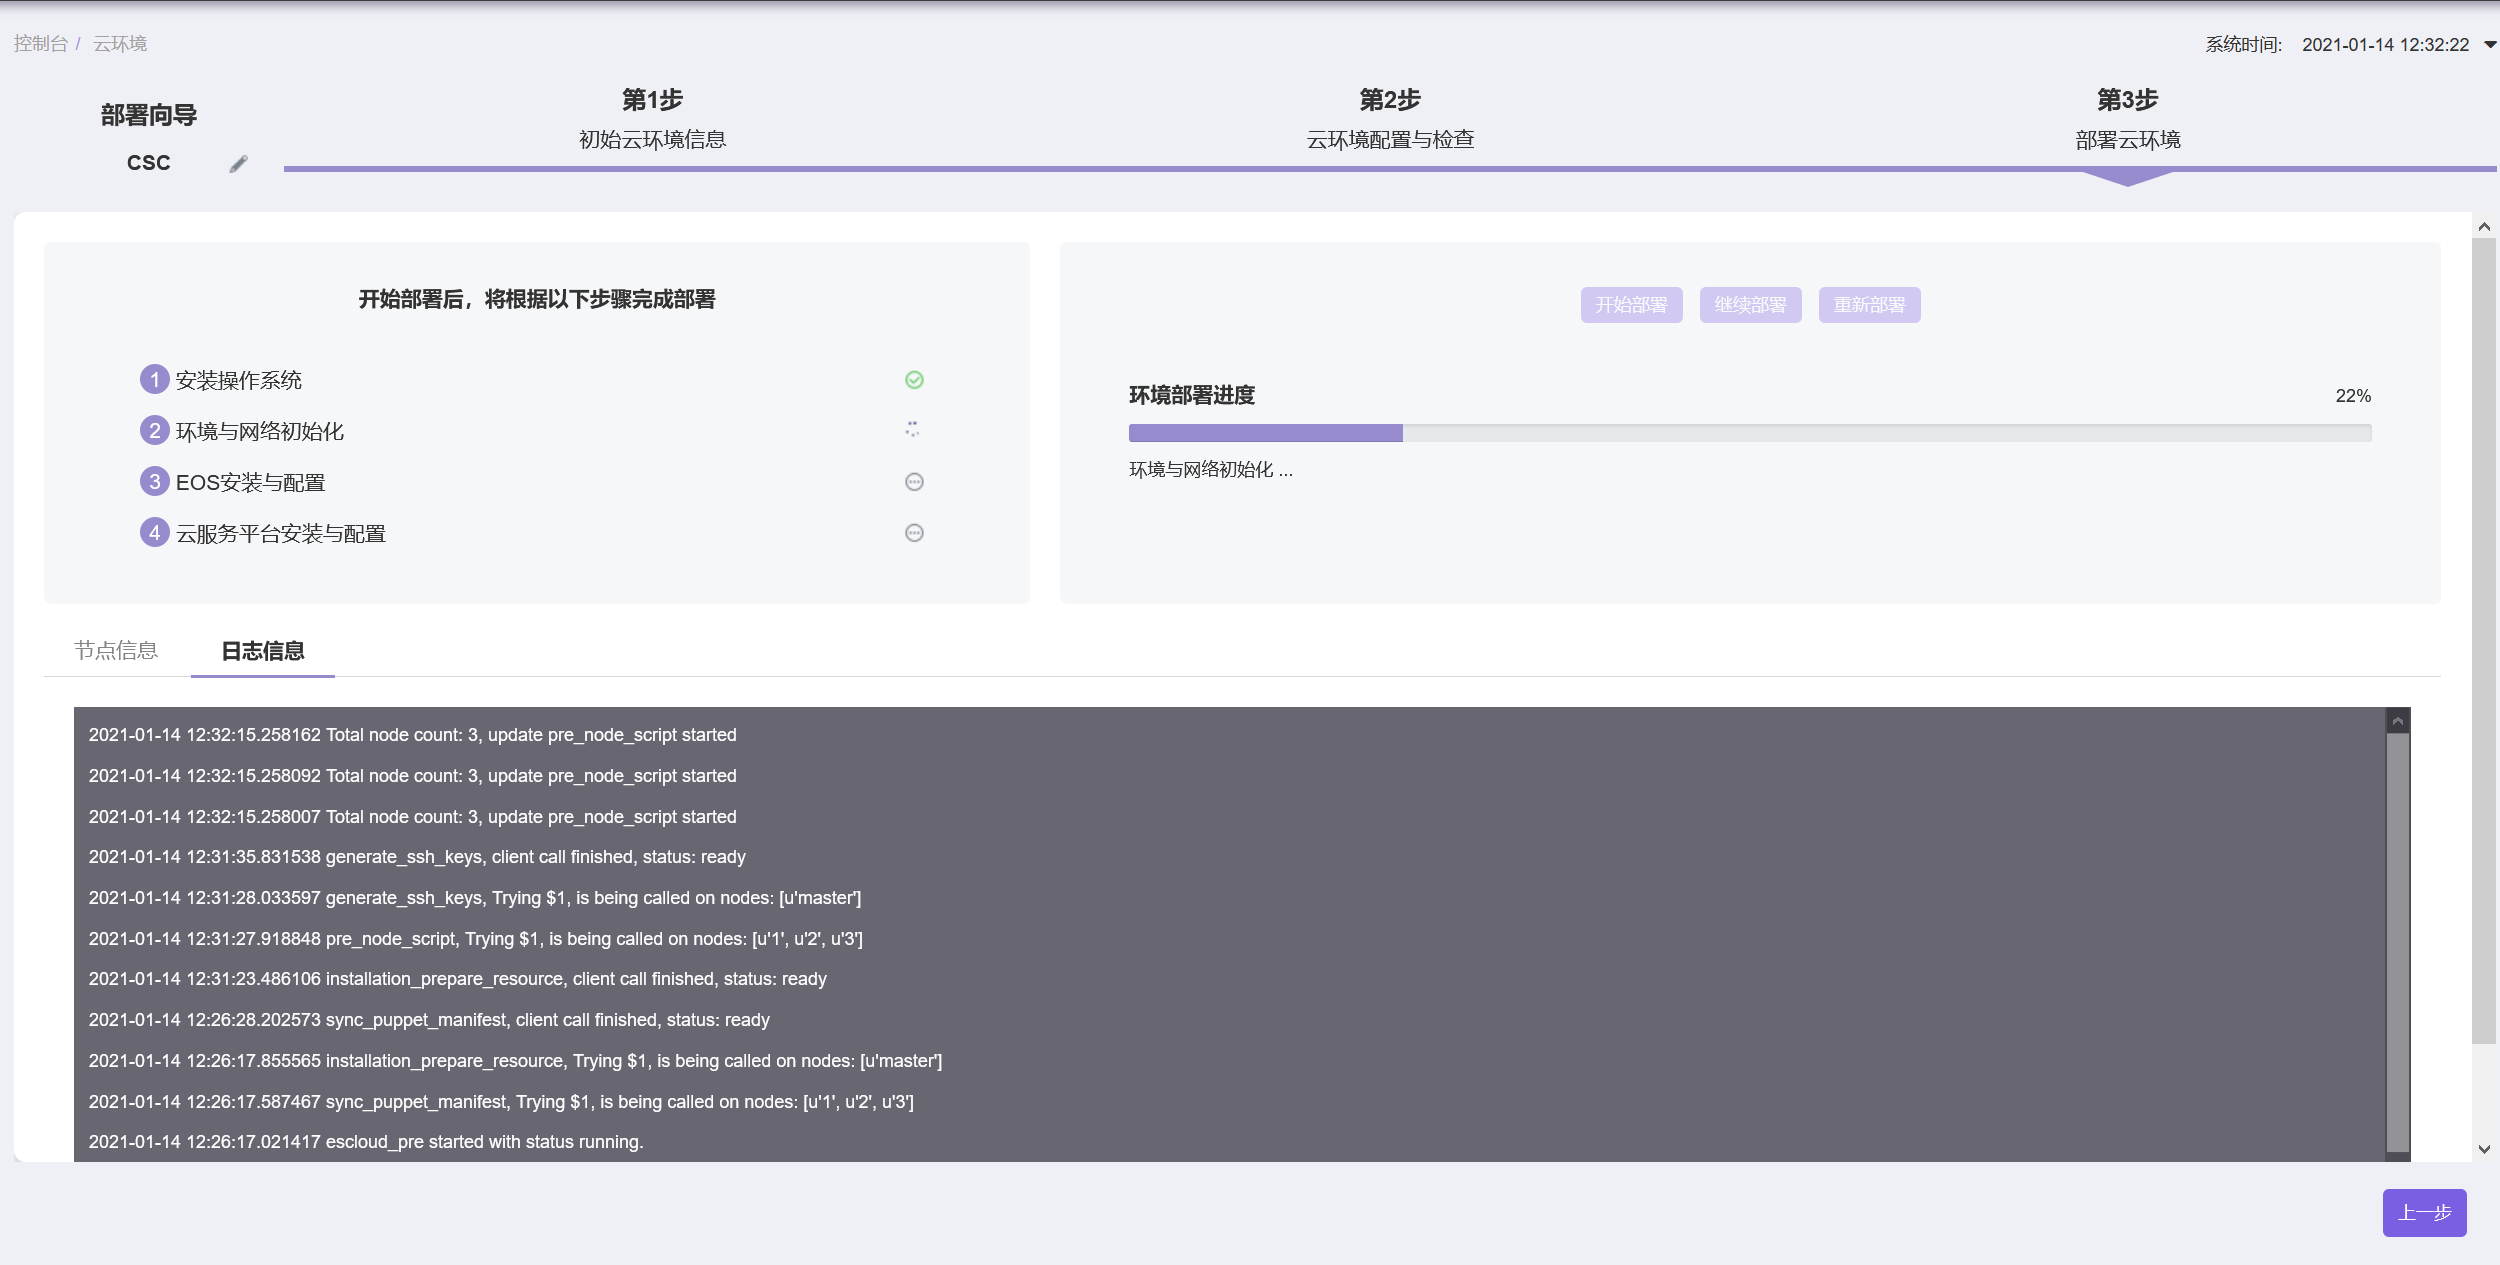This screenshot has height=1265, width=2500.
Task: Click the 环境部署进度 progress bar
Action: tap(1749, 433)
